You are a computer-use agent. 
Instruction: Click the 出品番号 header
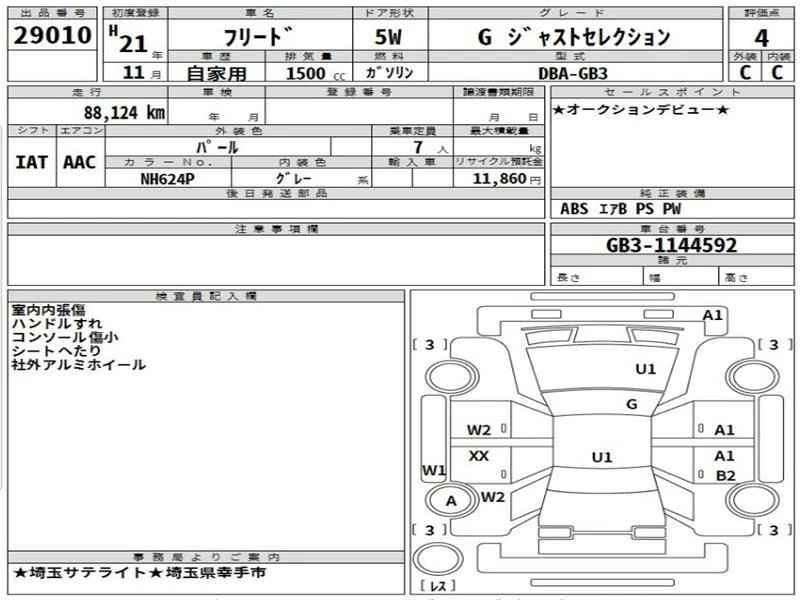[x=52, y=13]
